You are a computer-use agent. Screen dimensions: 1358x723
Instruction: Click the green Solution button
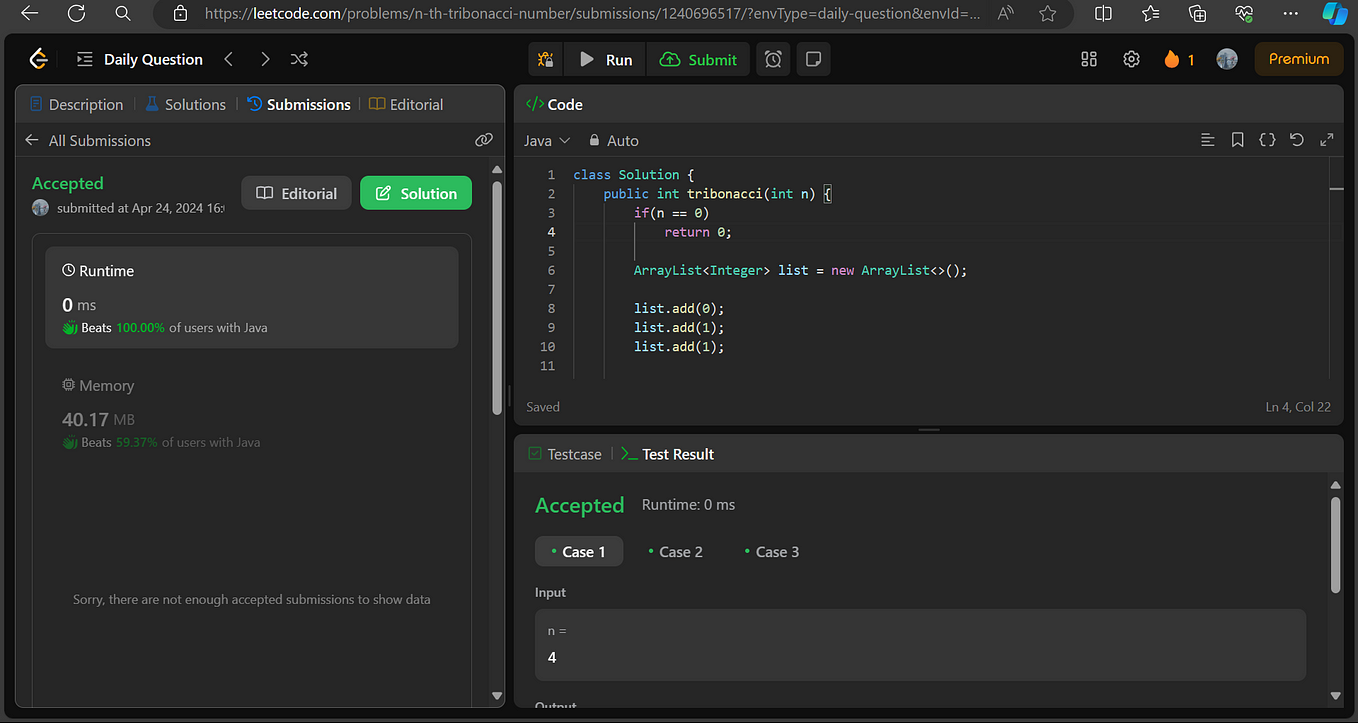click(x=416, y=193)
